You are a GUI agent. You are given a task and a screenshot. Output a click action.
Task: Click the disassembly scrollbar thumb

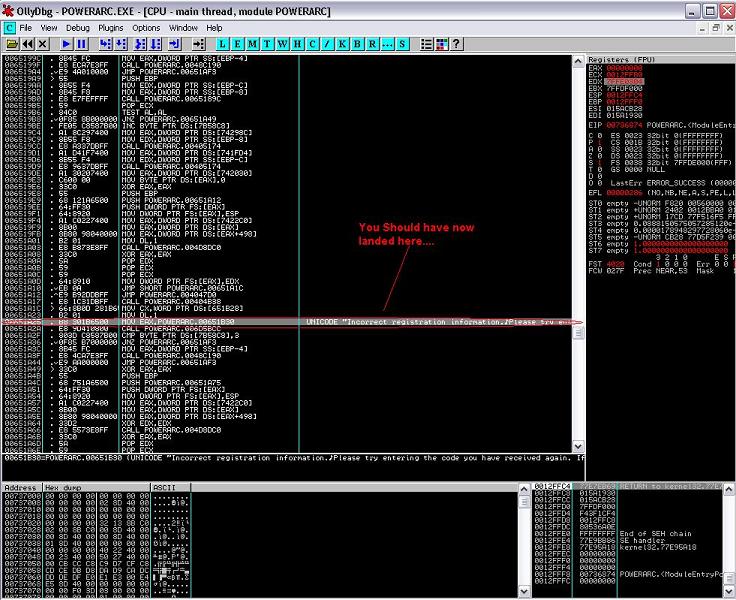click(x=578, y=333)
